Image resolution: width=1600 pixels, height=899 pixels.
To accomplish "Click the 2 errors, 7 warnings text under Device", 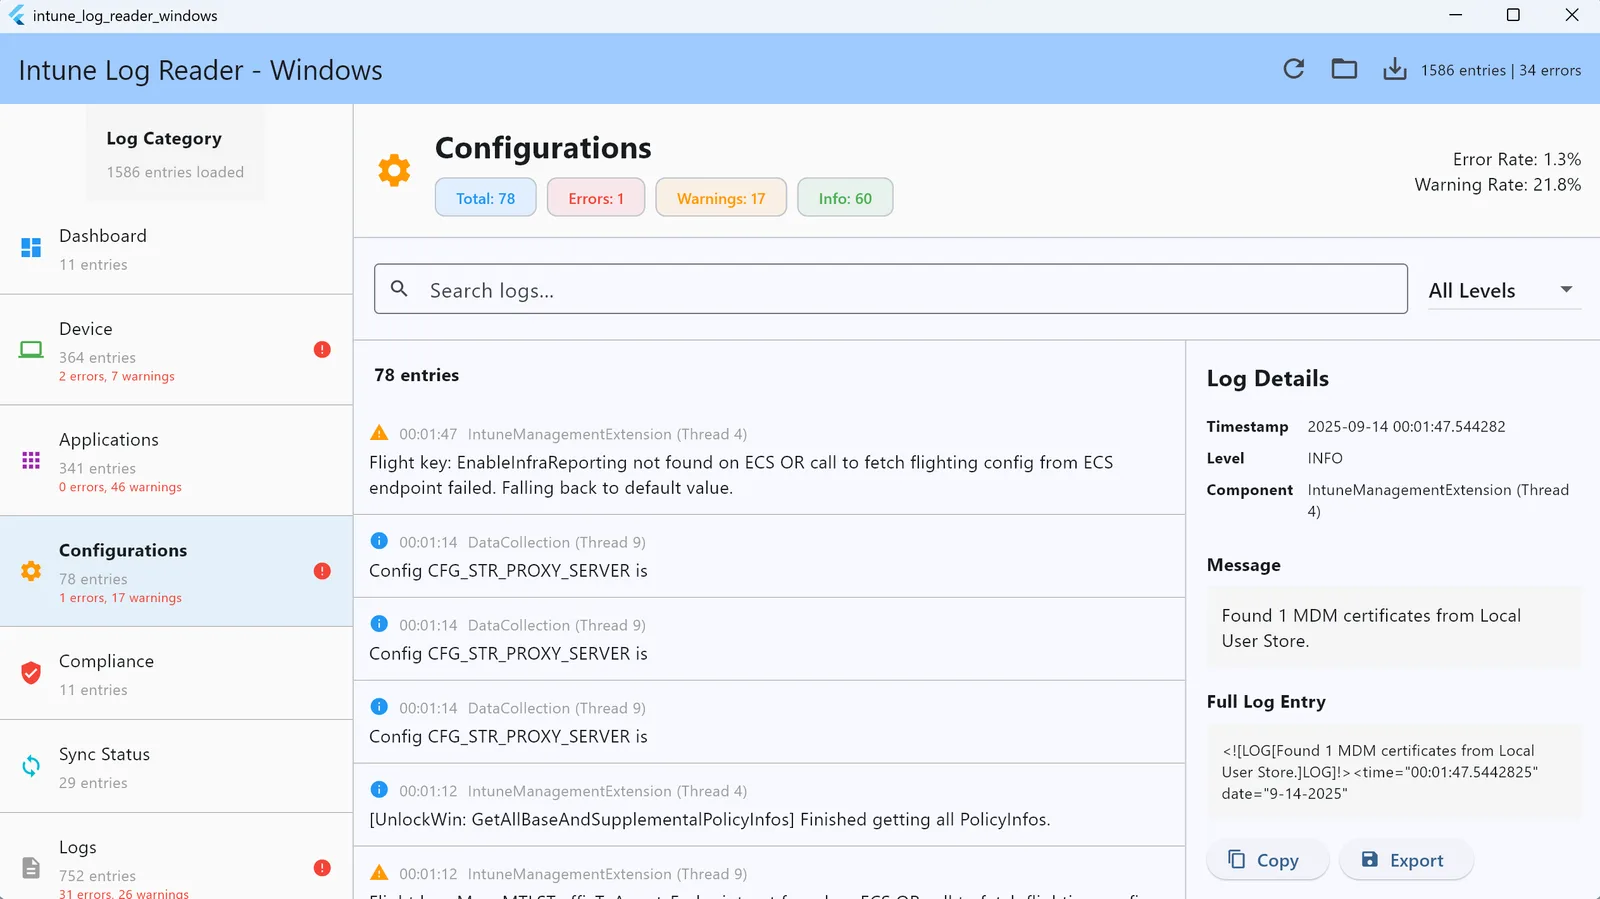I will pyautogui.click(x=117, y=376).
